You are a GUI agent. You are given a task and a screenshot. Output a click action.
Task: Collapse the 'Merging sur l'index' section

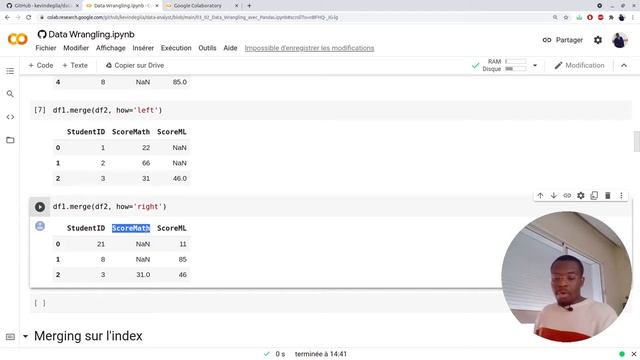coord(25,336)
